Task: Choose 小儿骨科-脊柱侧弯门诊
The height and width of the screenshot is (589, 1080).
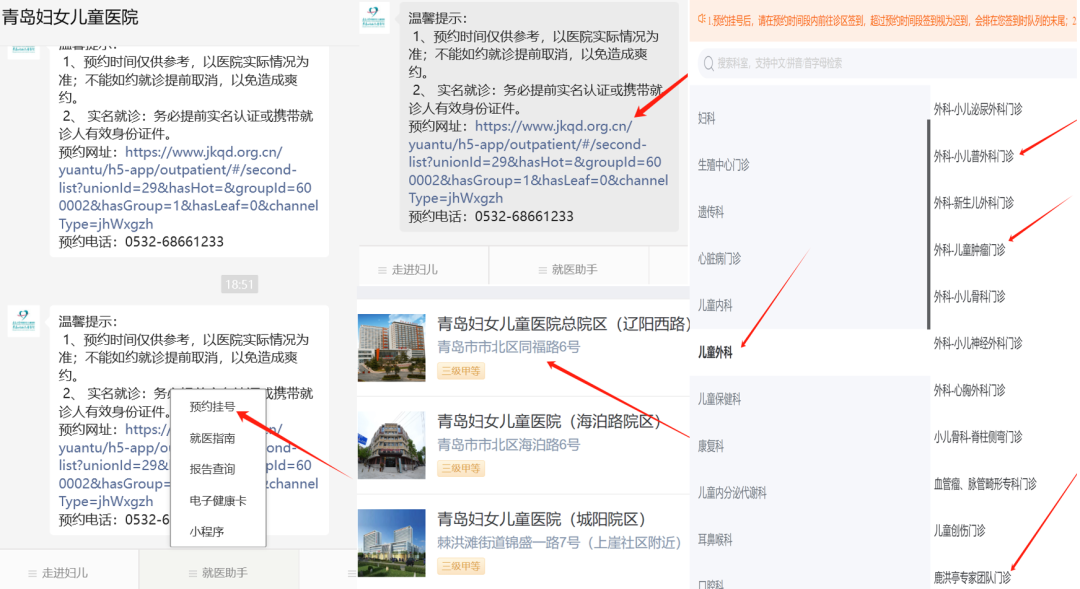Action: coord(978,437)
